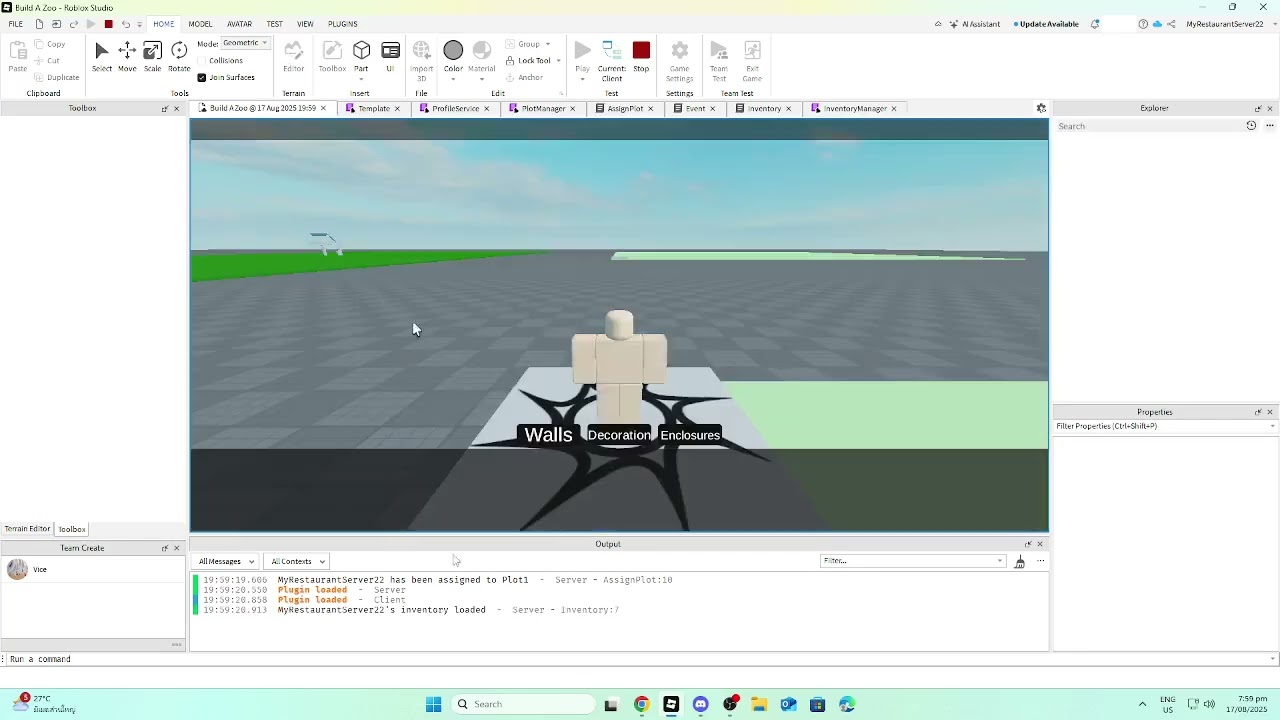Expand the Part dropdown arrow

pos(361,79)
